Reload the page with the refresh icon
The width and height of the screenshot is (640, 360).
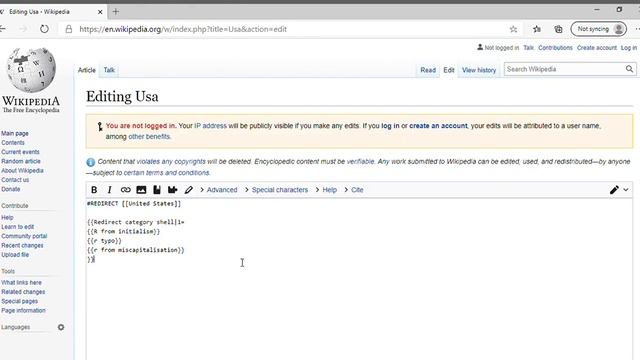pyautogui.click(x=44, y=29)
